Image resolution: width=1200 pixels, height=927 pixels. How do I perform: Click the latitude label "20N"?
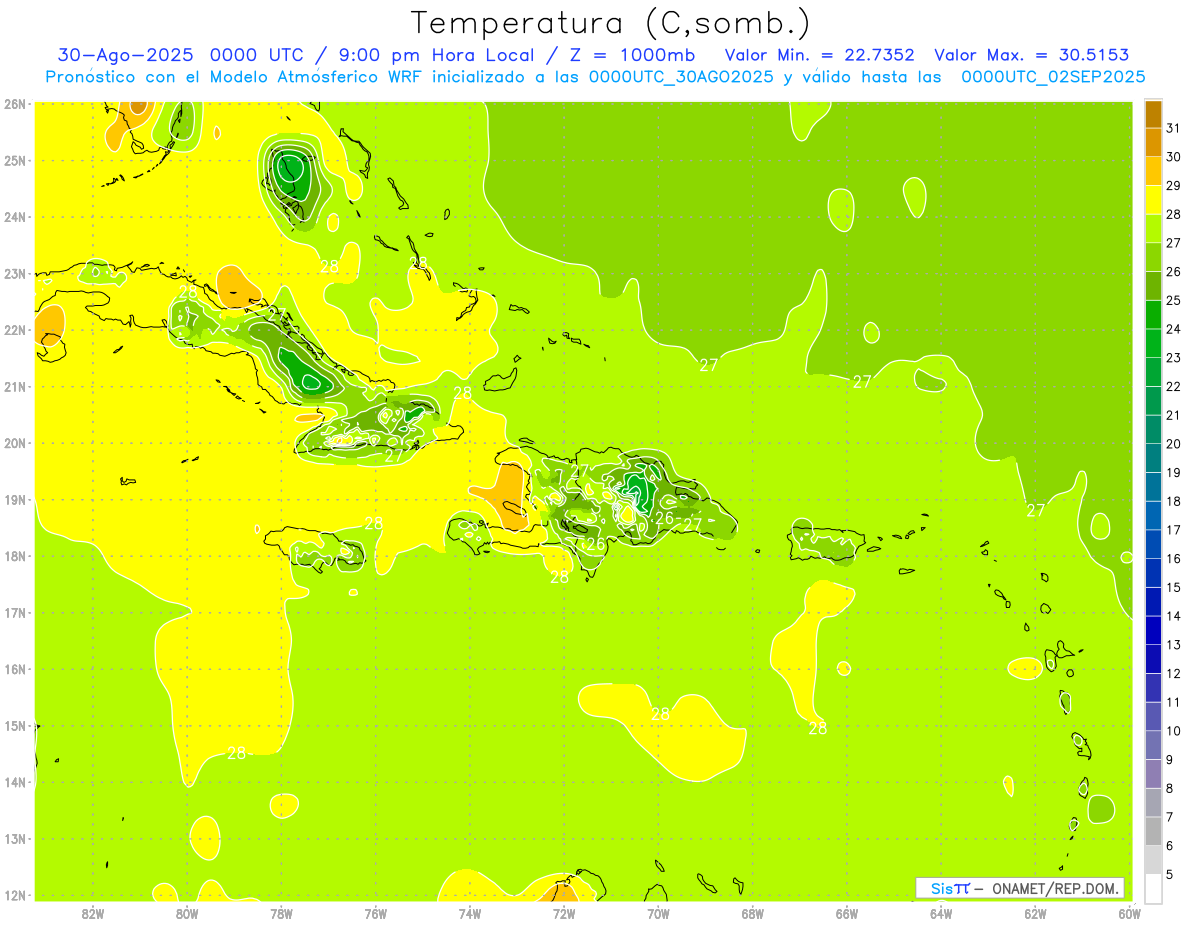click(15, 443)
